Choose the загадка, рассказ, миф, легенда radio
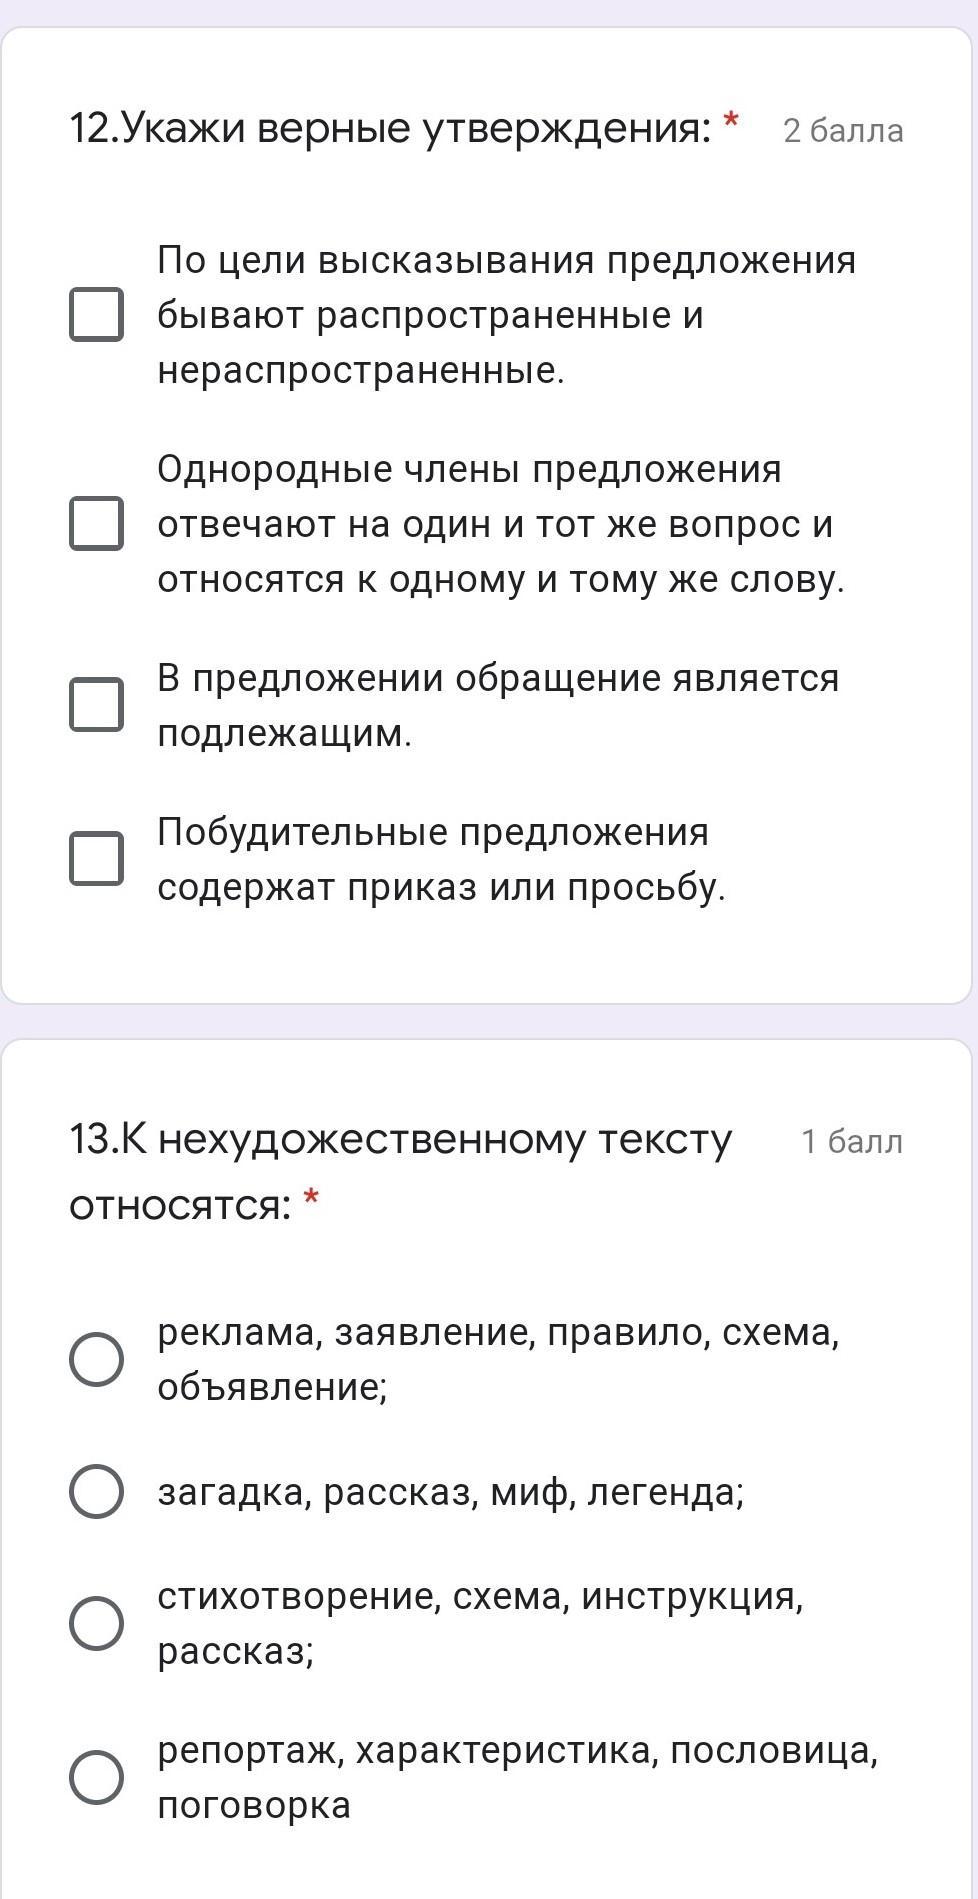The width and height of the screenshot is (978, 1899). (x=96, y=1492)
